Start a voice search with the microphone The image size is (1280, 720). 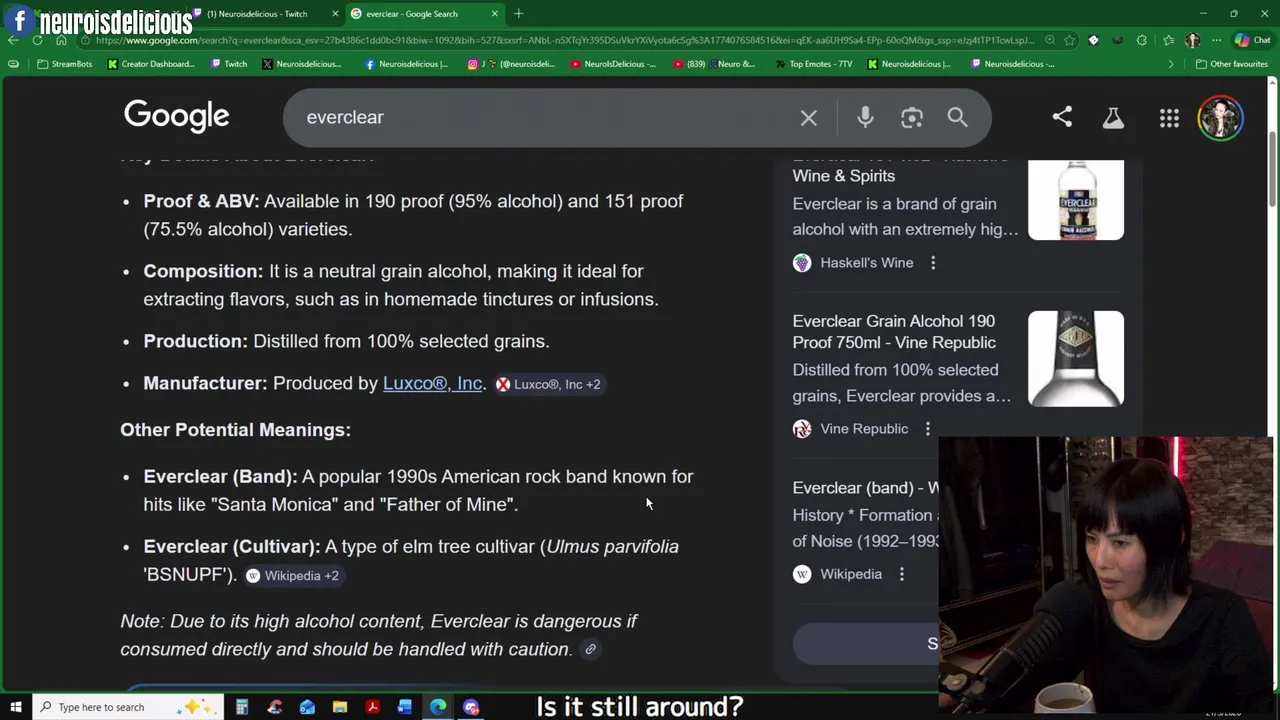tap(865, 118)
